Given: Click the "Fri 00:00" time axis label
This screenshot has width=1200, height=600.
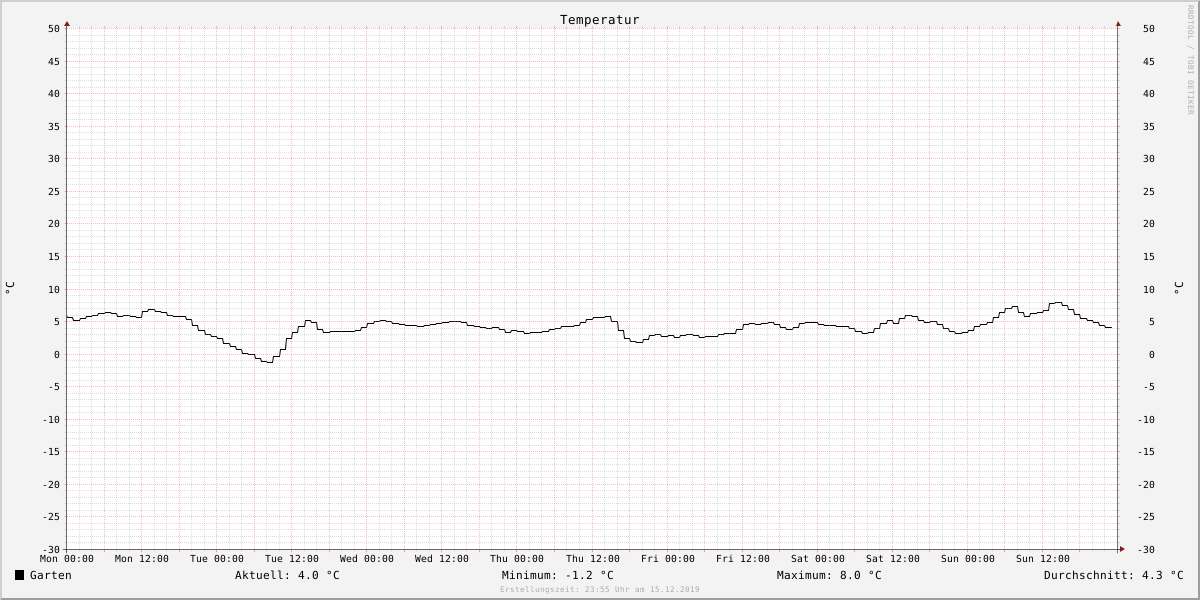Looking at the screenshot, I should [x=668, y=559].
